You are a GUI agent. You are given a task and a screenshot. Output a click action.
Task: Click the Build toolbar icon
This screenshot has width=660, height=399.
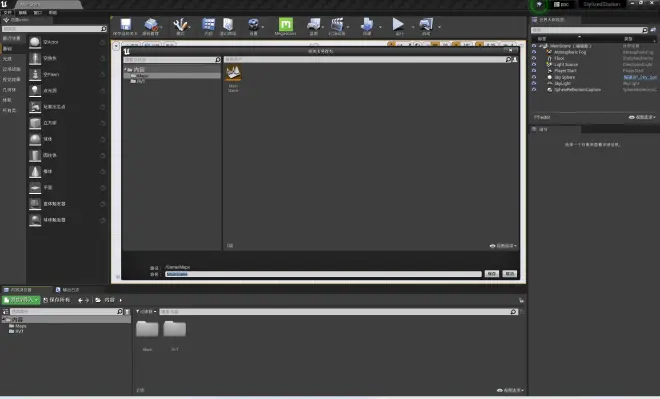pos(367,24)
